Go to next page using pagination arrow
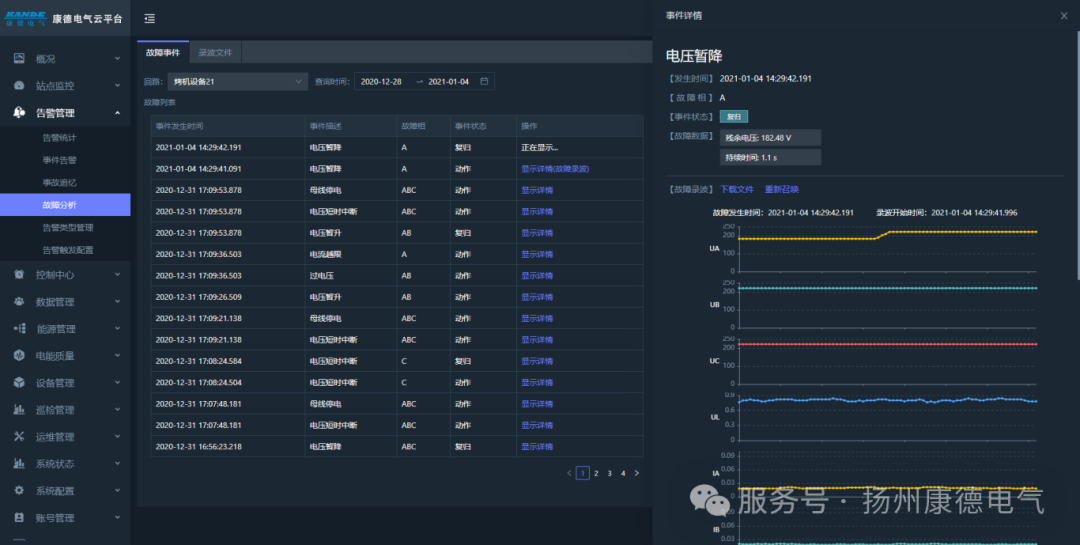This screenshot has height=545, width=1080. (x=637, y=473)
